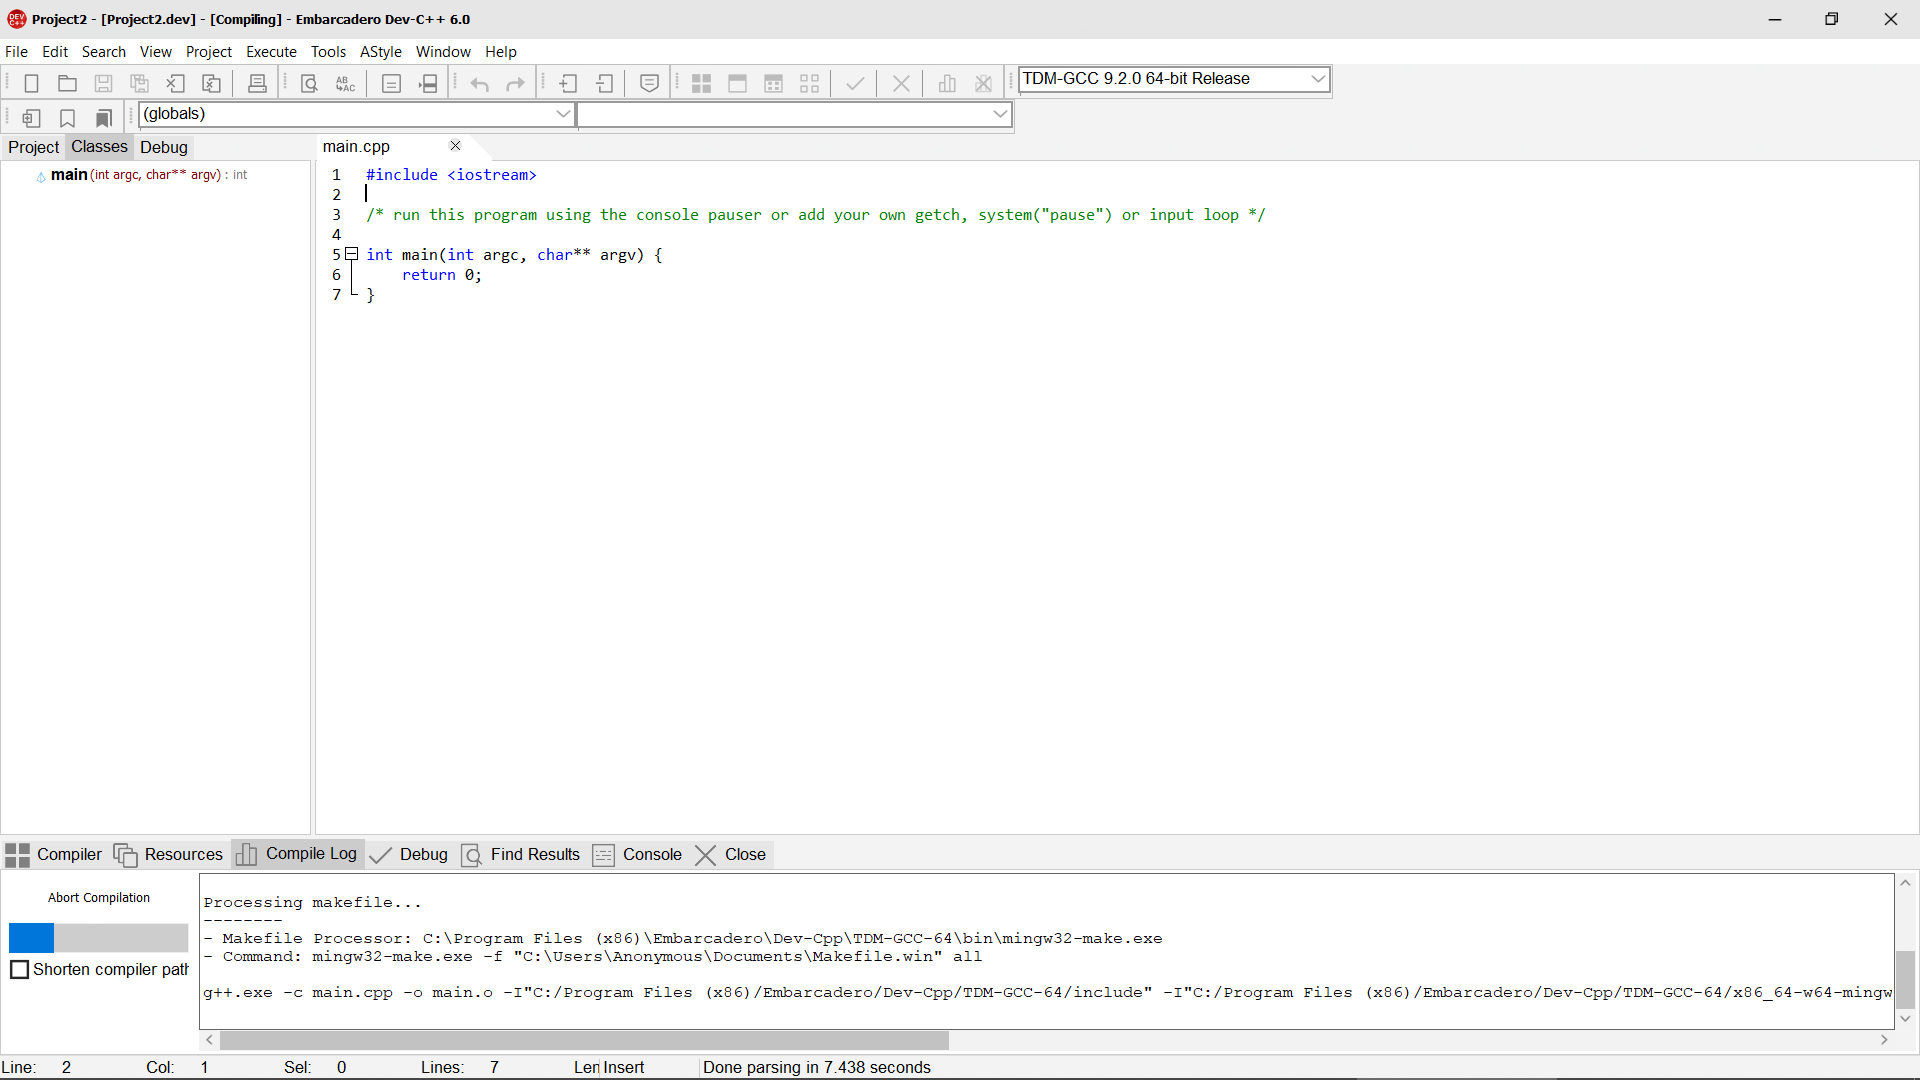Click the Compile & Run toolbar icon
This screenshot has width=1920, height=1080.
click(x=773, y=84)
